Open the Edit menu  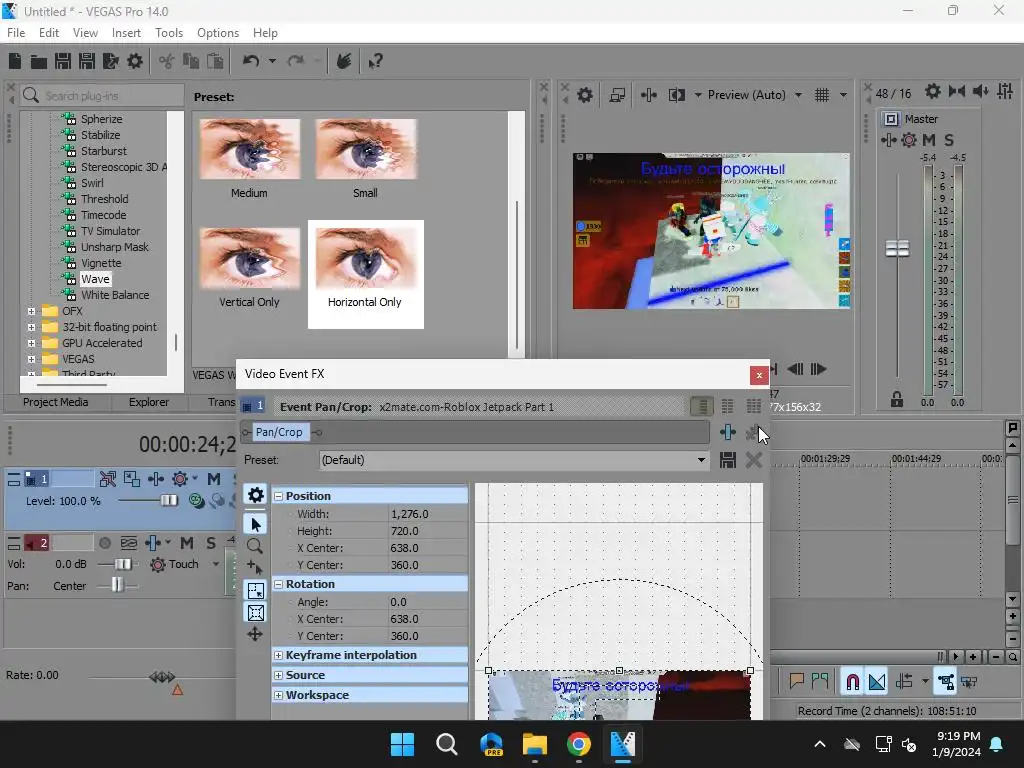tap(48, 33)
